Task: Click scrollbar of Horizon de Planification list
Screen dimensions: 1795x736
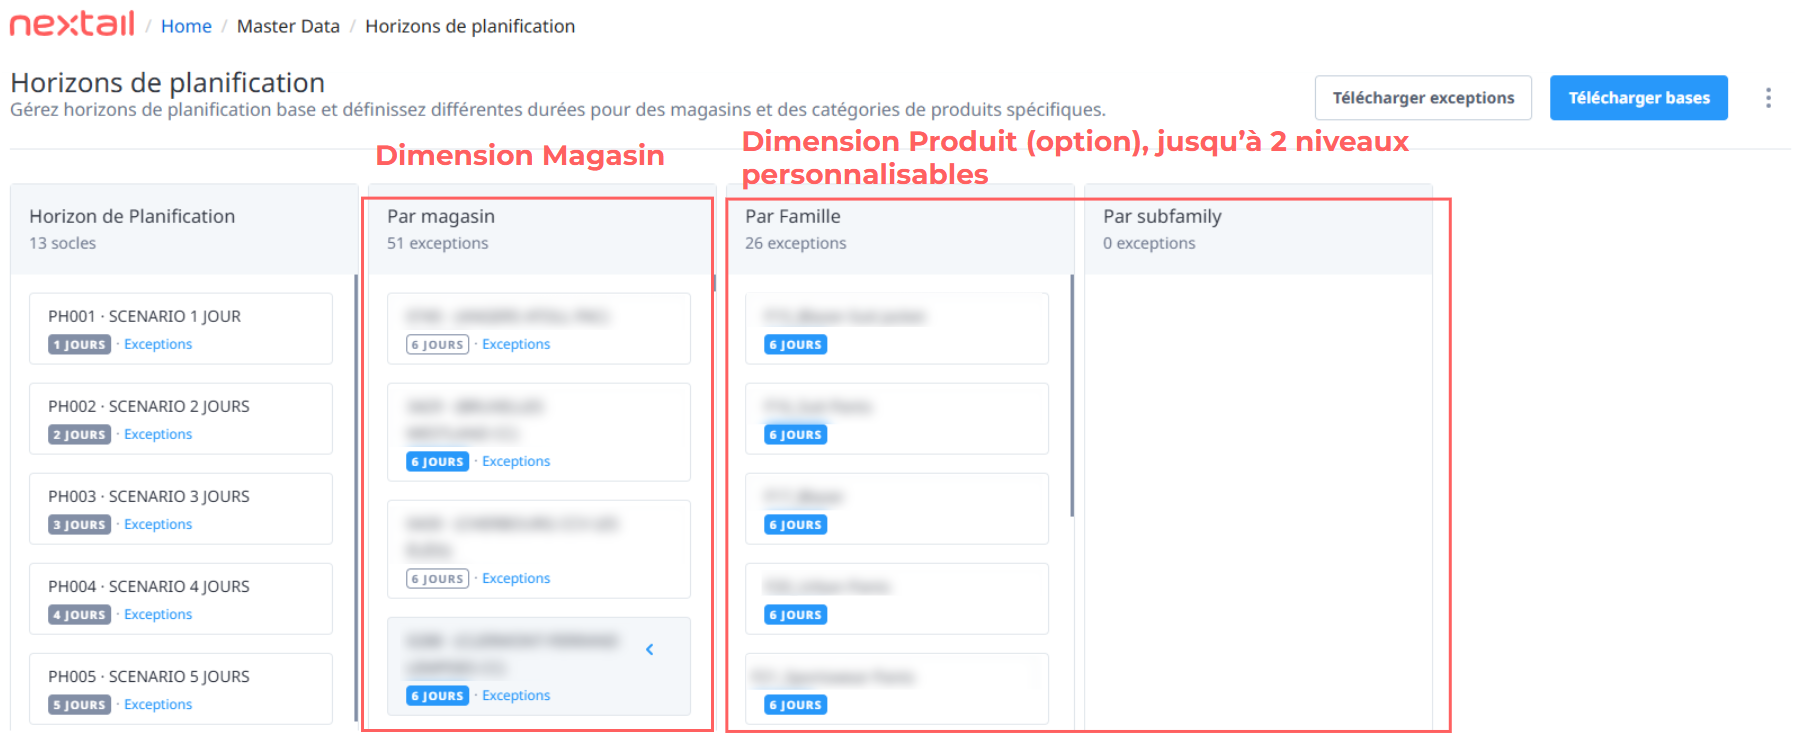Action: (x=356, y=498)
